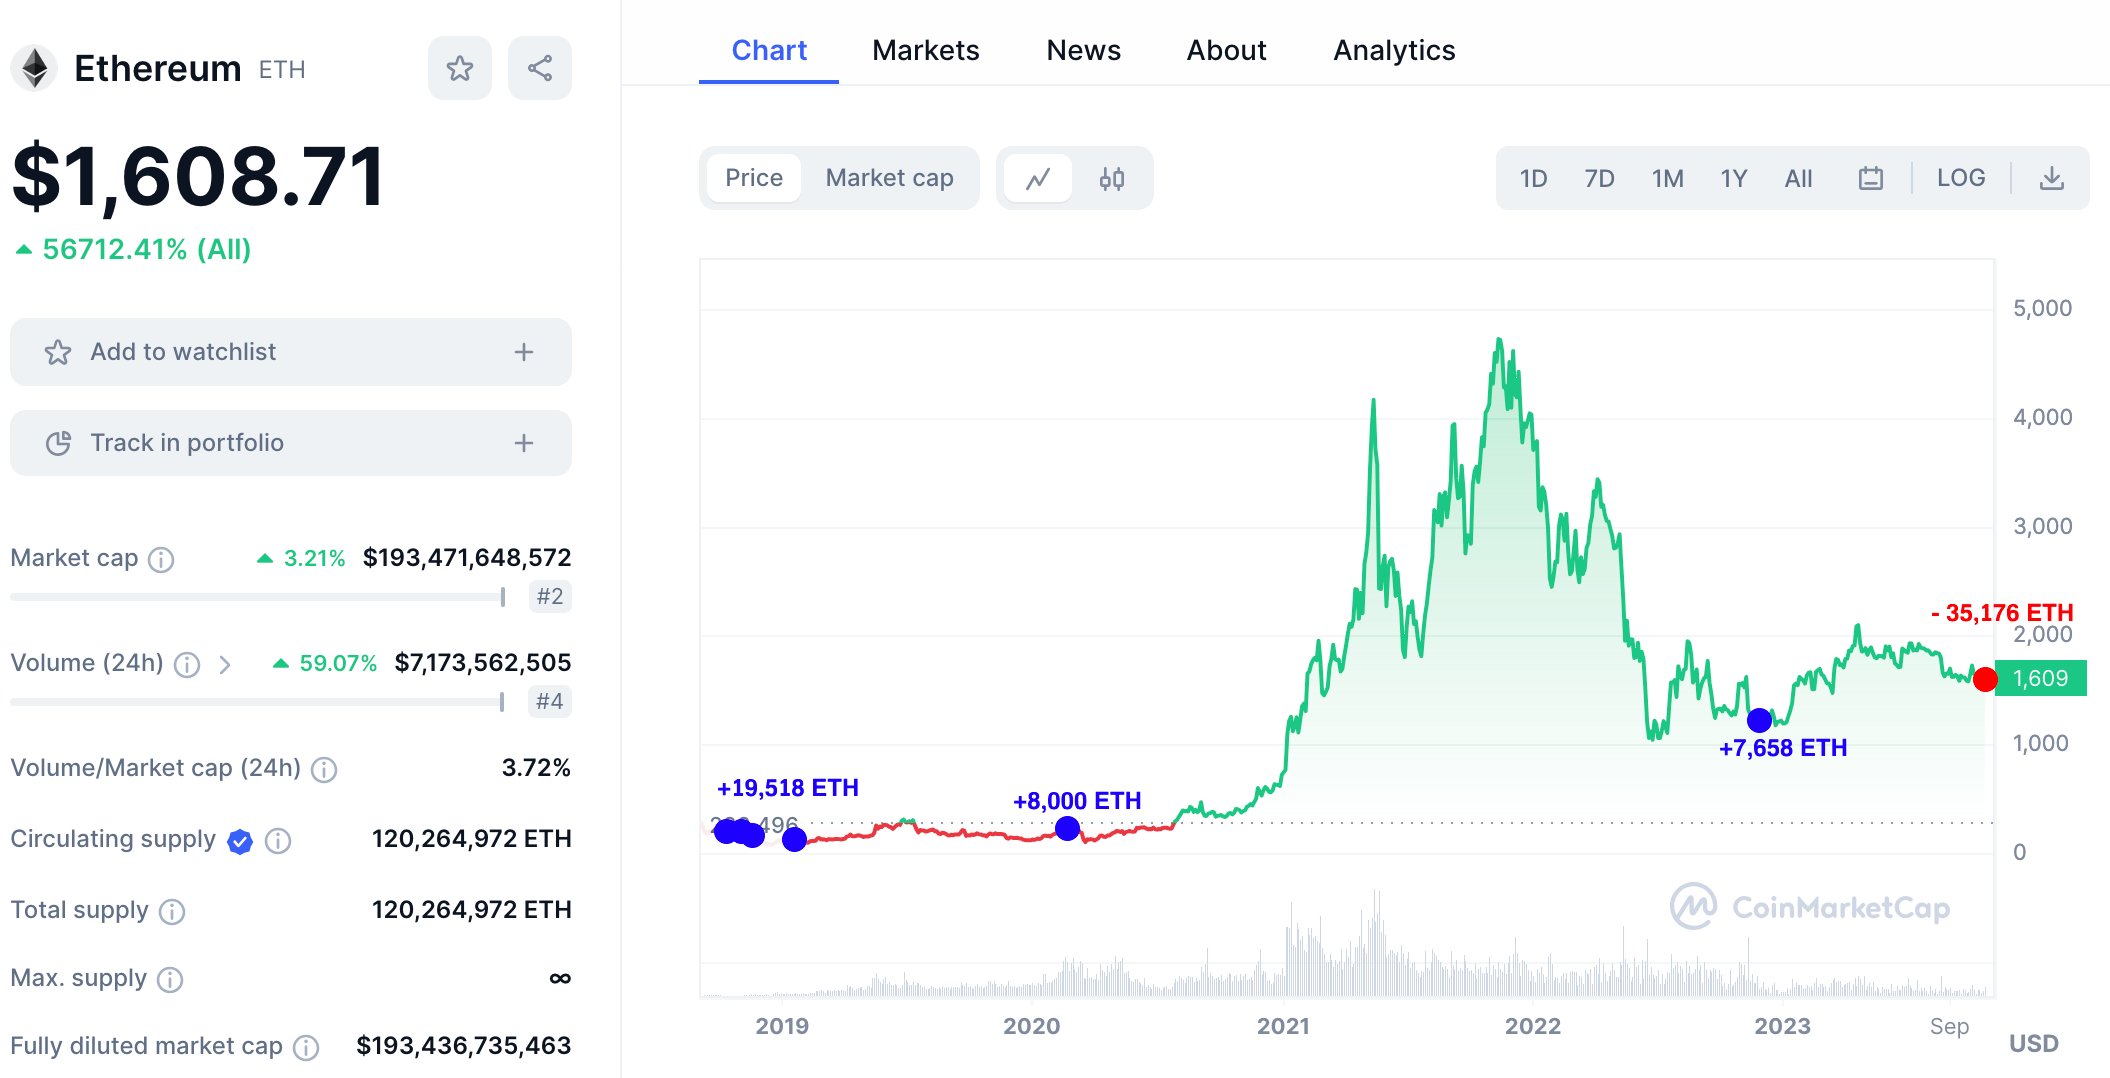This screenshot has width=2110, height=1078.
Task: Select the line chart type icon
Action: tap(1037, 178)
